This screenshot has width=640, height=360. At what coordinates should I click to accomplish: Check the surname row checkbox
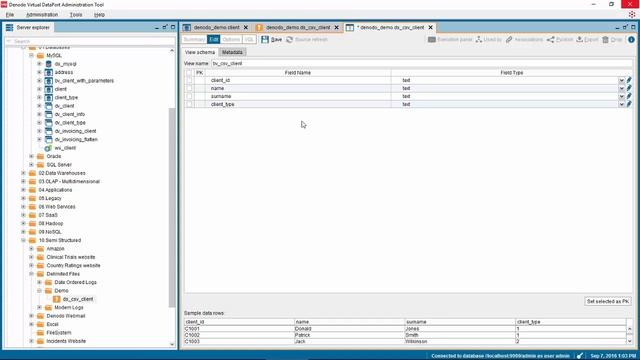point(189,96)
